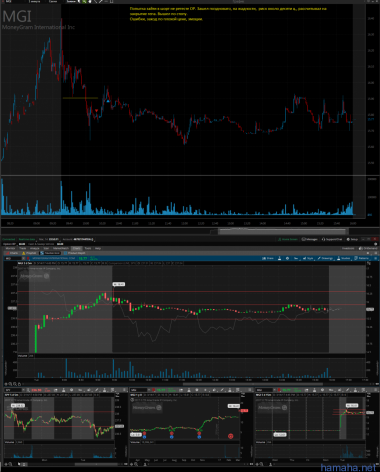Select the price bubble above the main chart high

pos(119,284)
